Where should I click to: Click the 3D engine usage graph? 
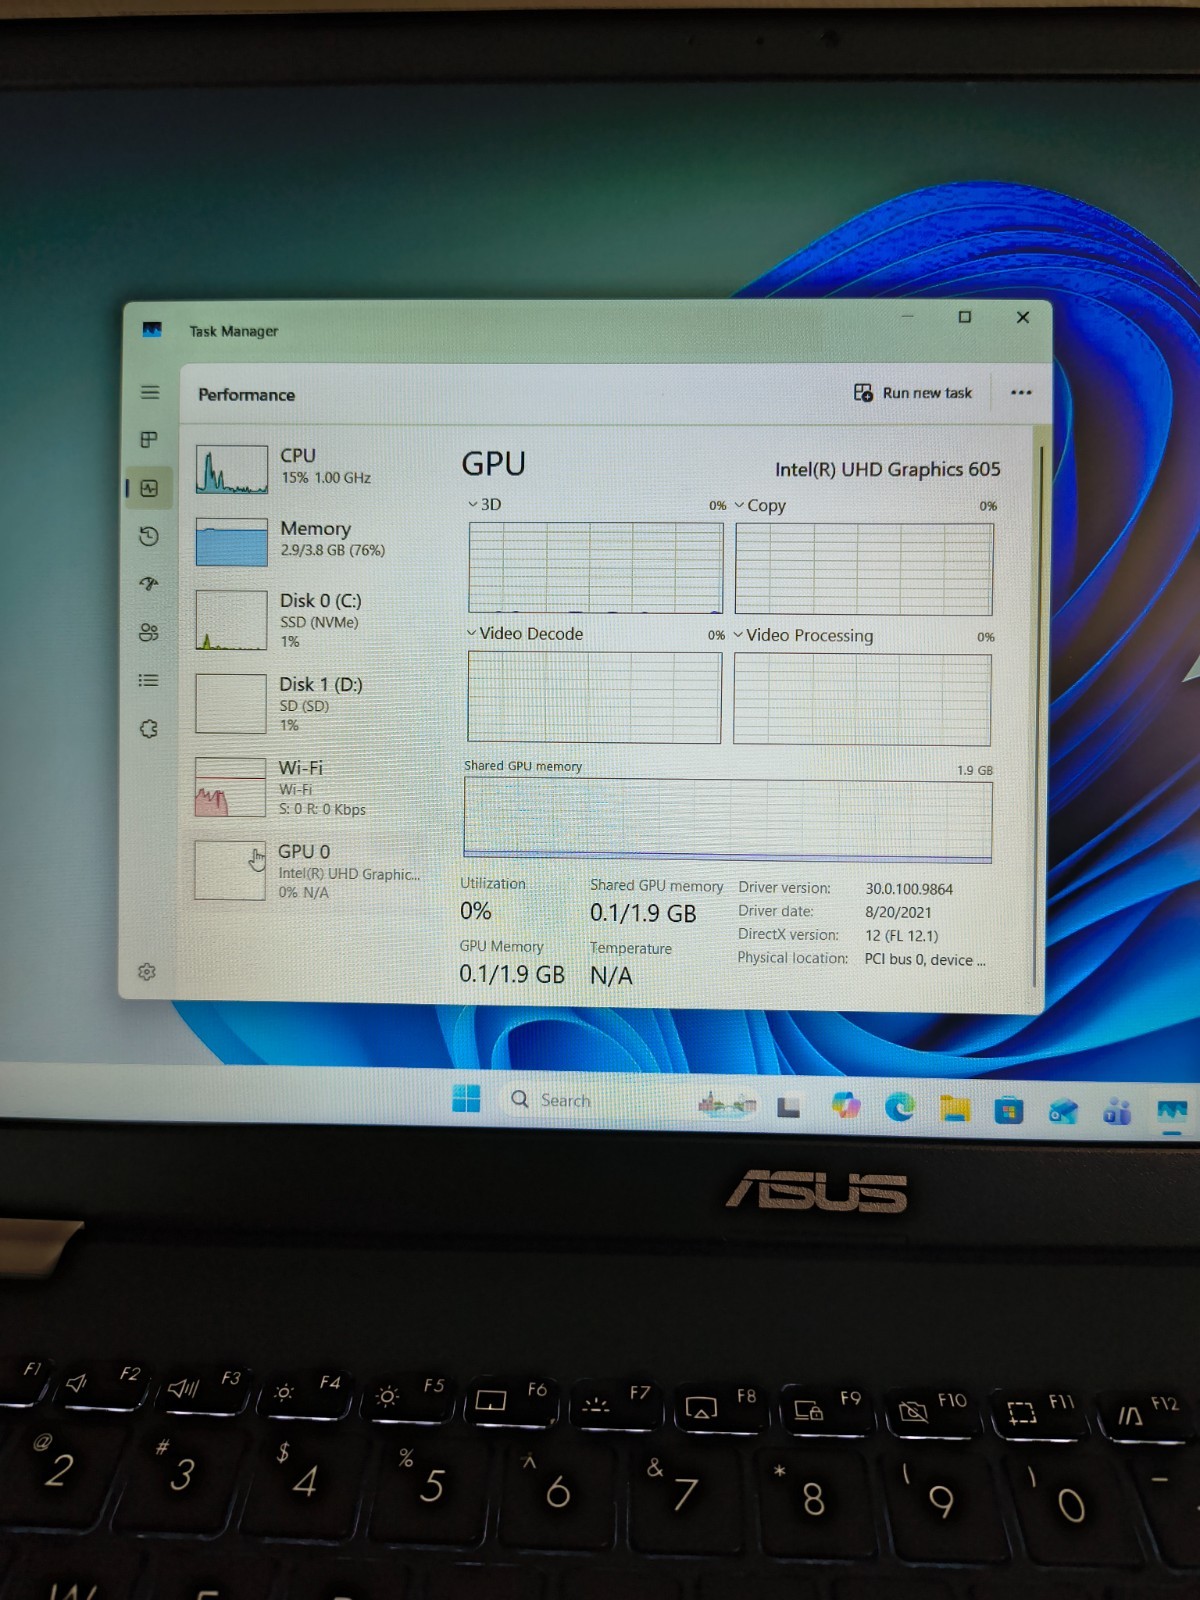point(596,568)
